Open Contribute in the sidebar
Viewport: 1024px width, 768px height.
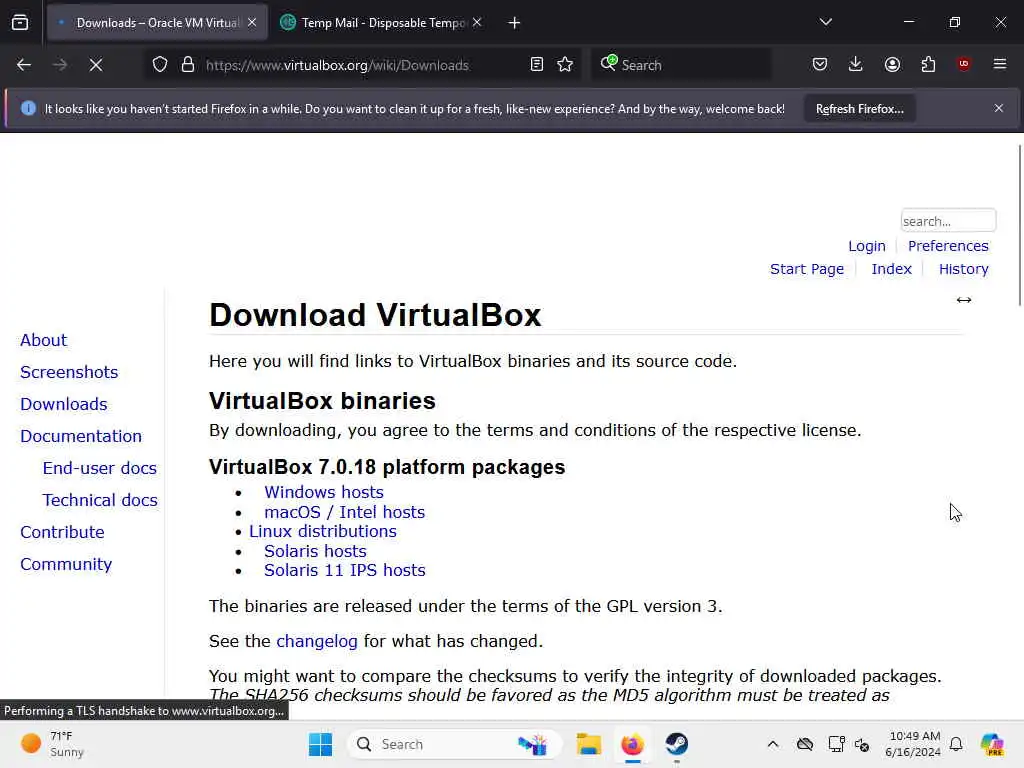click(x=62, y=532)
